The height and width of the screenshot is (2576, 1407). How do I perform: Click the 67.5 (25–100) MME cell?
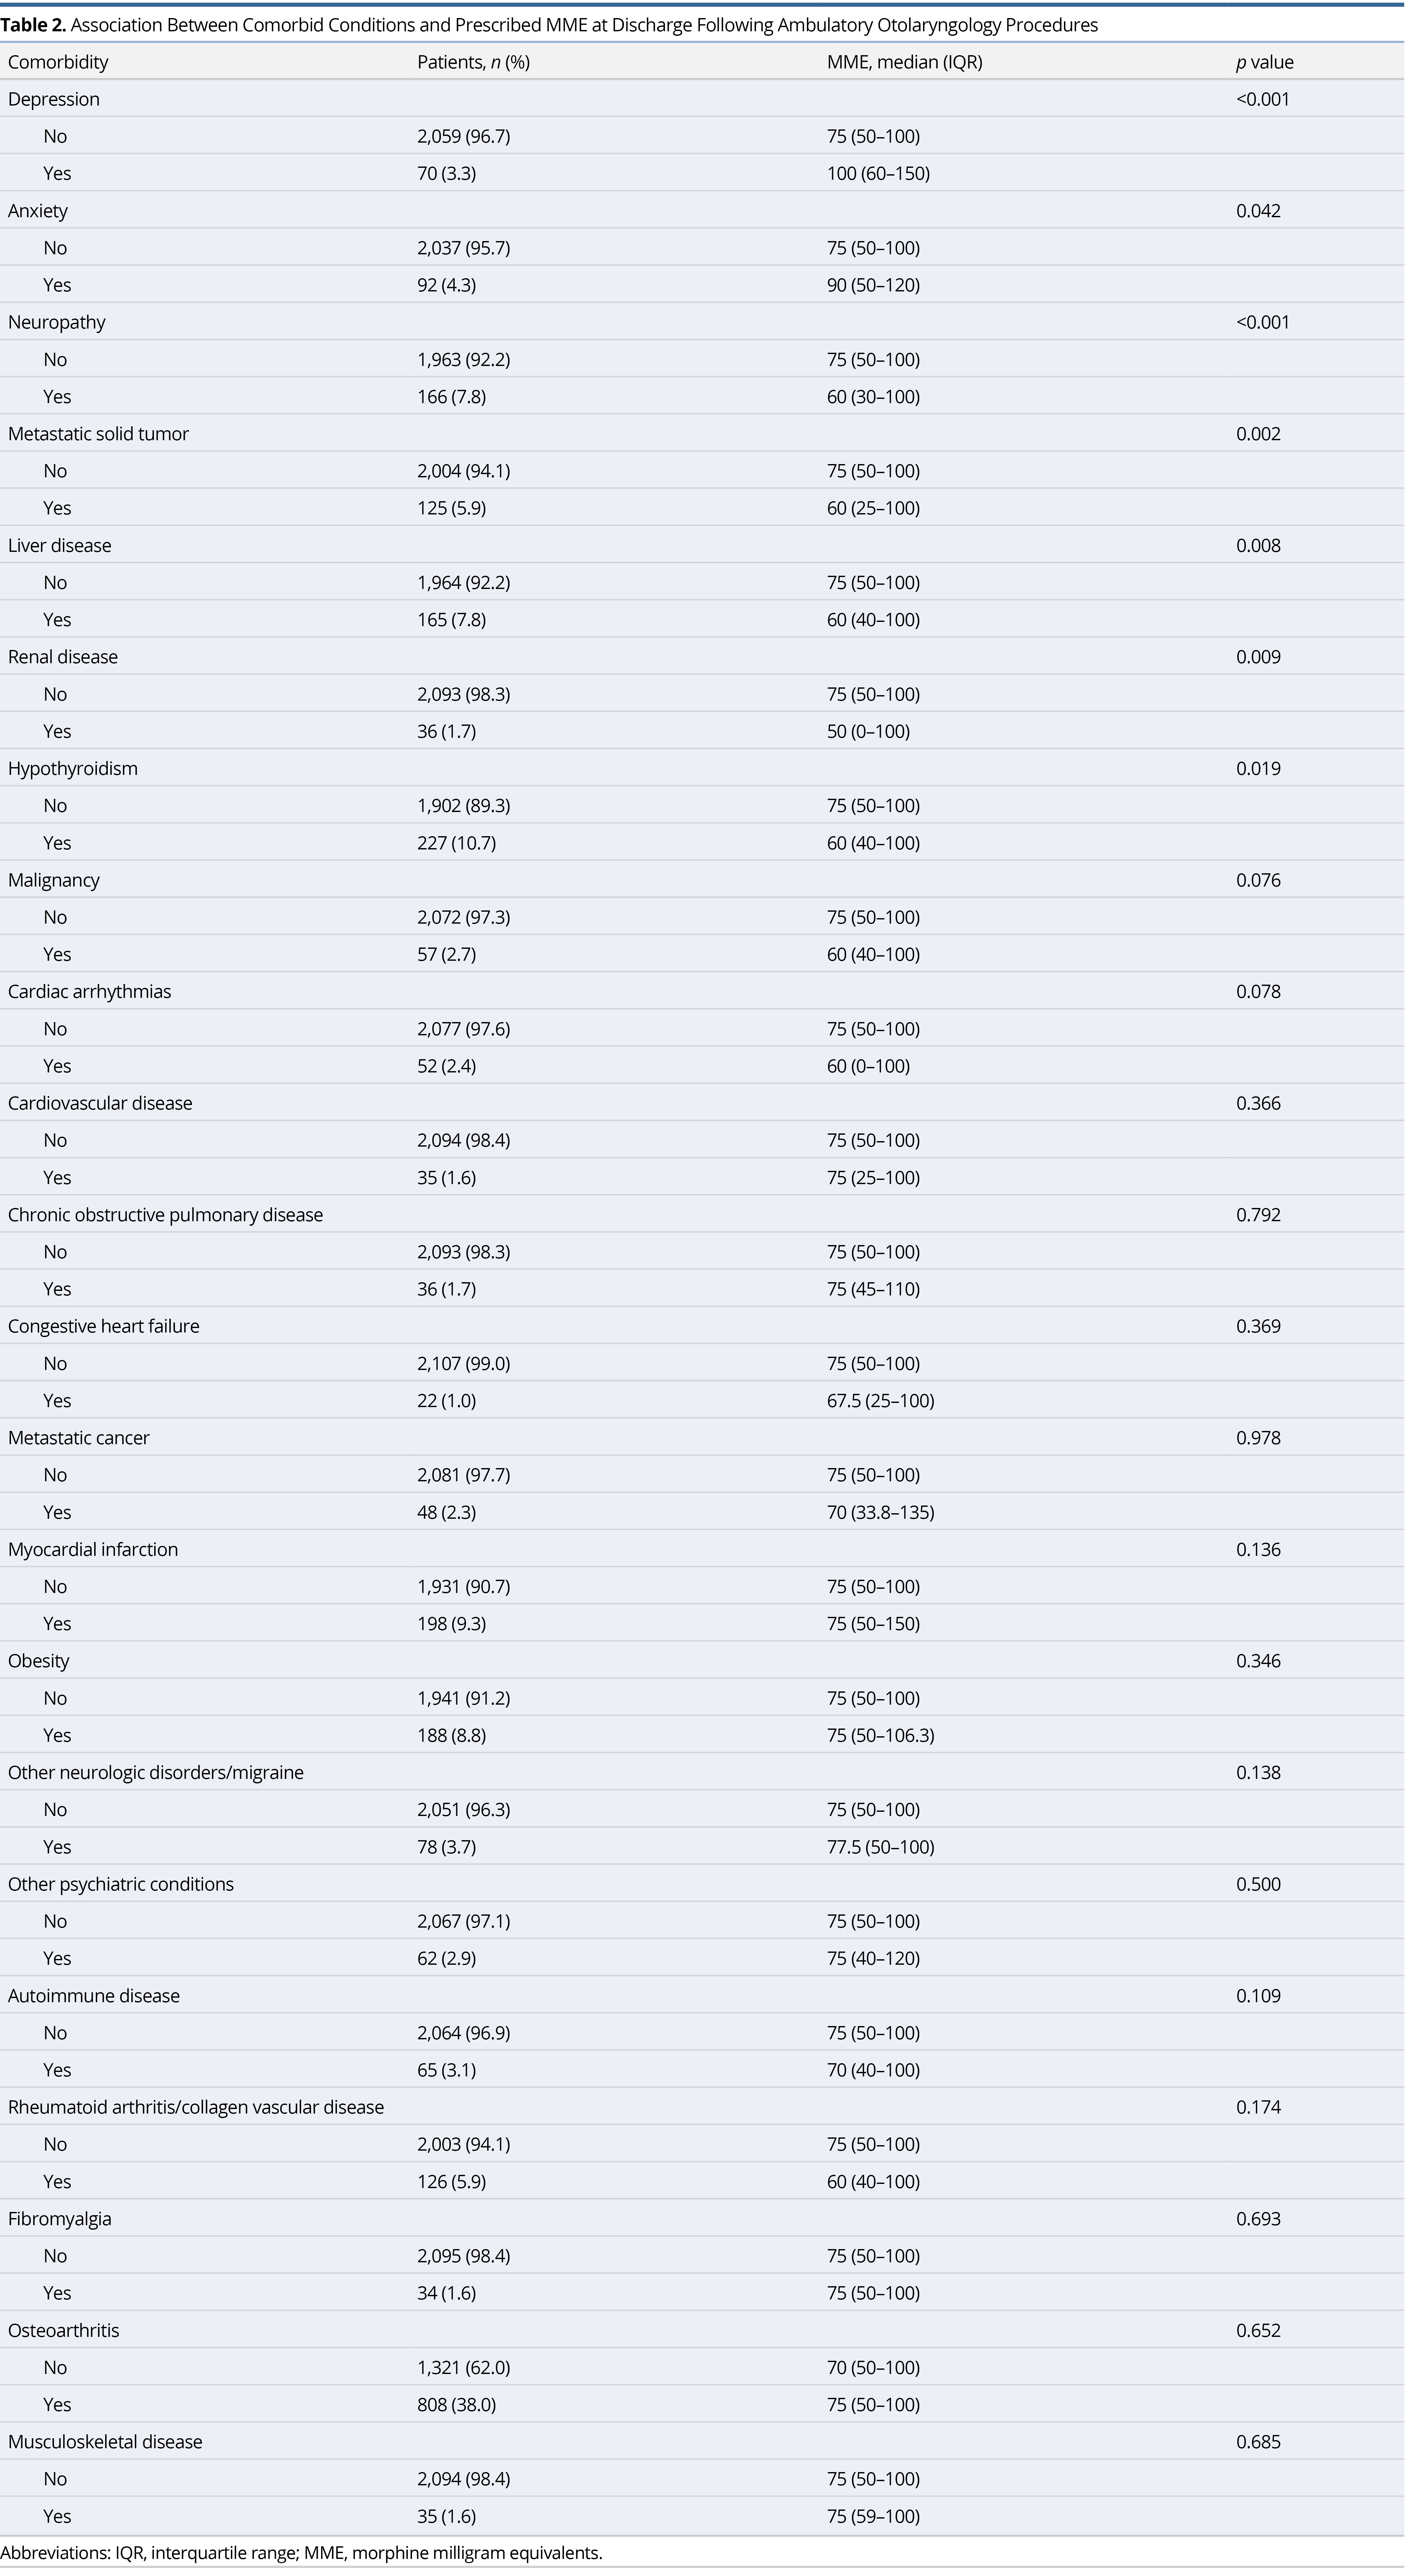point(880,1401)
